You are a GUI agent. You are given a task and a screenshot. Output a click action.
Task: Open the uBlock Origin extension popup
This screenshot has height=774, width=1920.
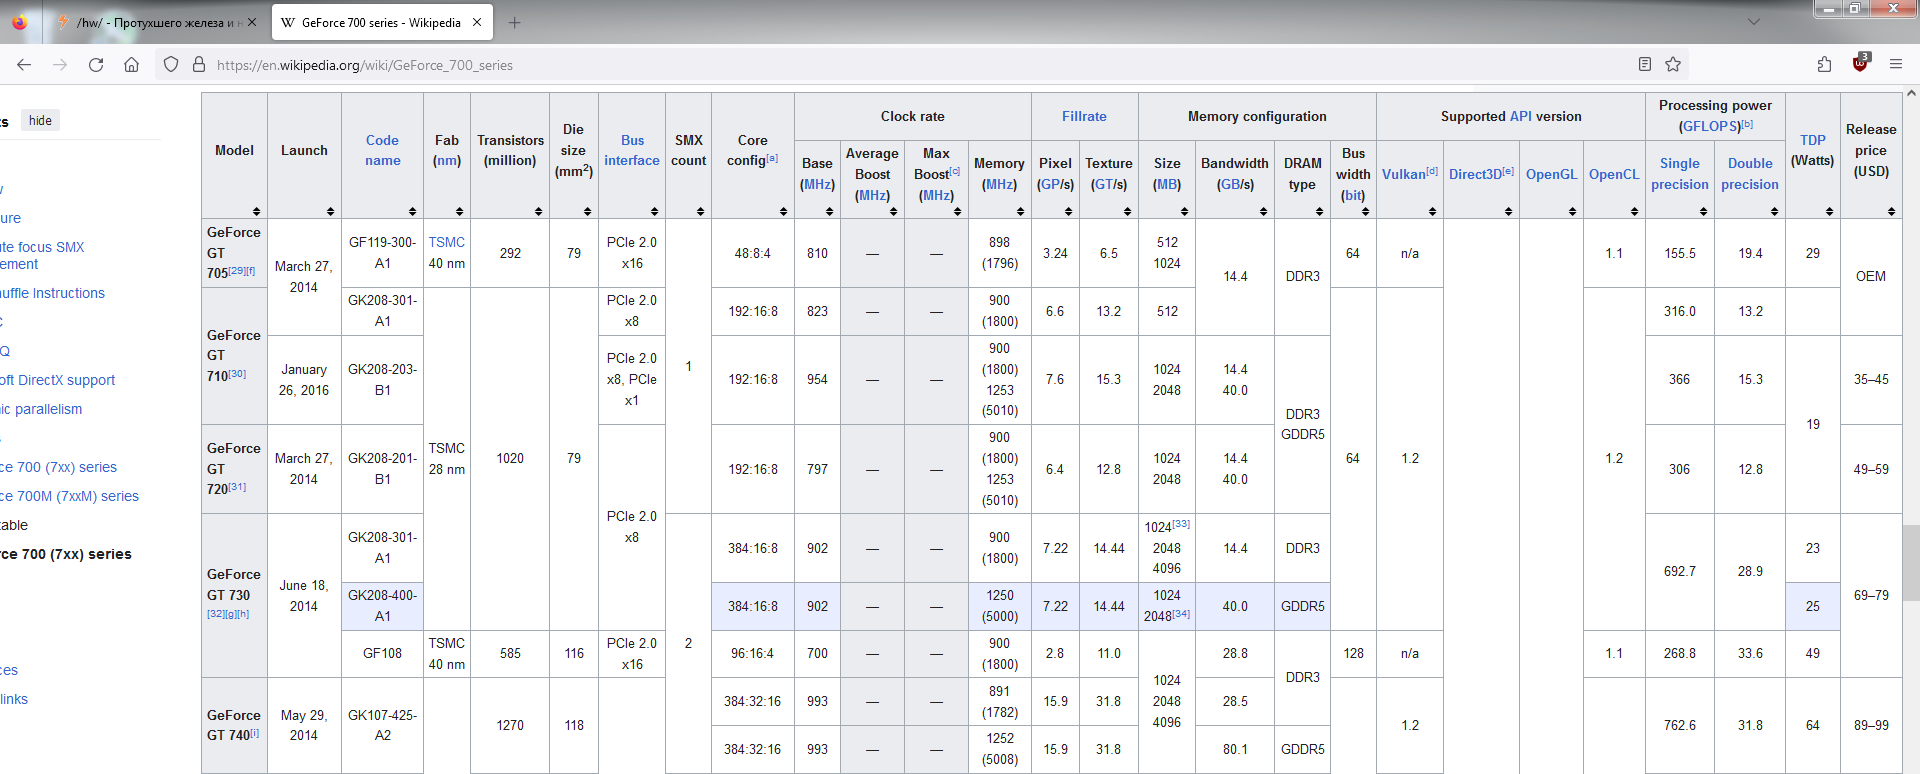point(1860,63)
